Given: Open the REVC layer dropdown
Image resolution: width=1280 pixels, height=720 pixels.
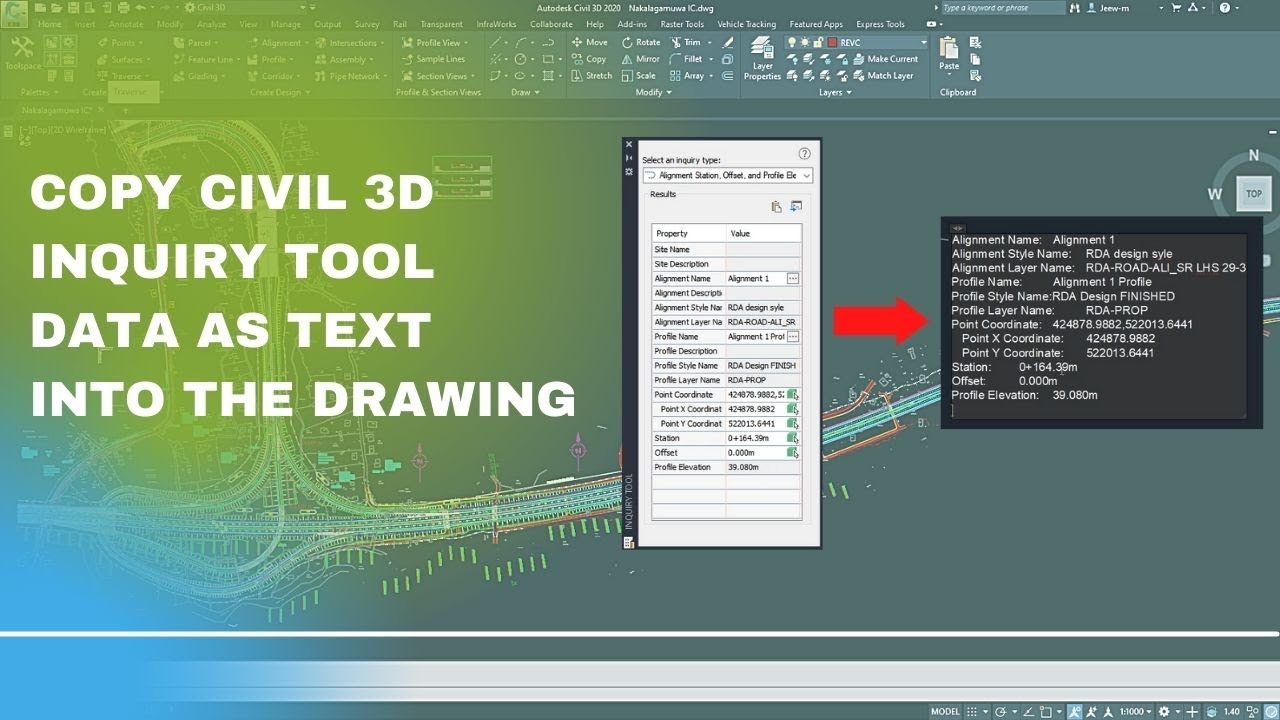Looking at the screenshot, I should (x=923, y=42).
